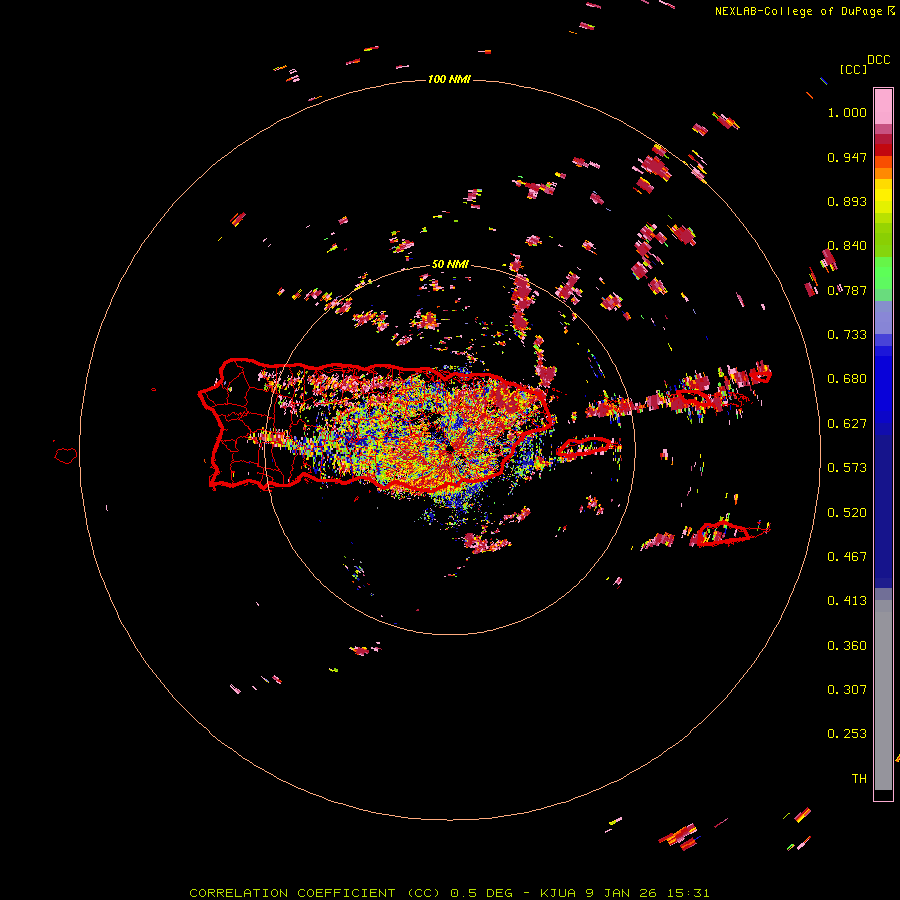Viewport: 900px width, 900px height.
Task: Click the Mona Island outline at far west
Action: coord(66,456)
